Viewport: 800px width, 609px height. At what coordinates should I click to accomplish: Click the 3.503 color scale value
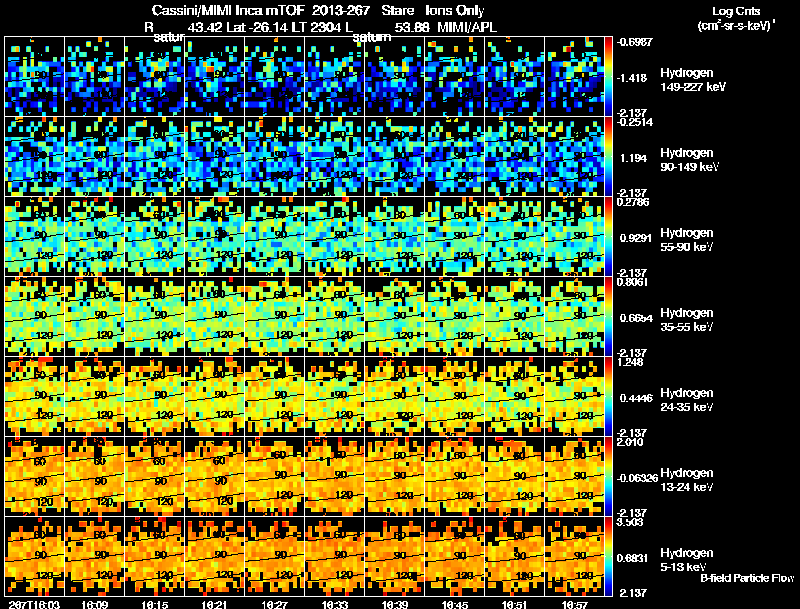(x=630, y=522)
